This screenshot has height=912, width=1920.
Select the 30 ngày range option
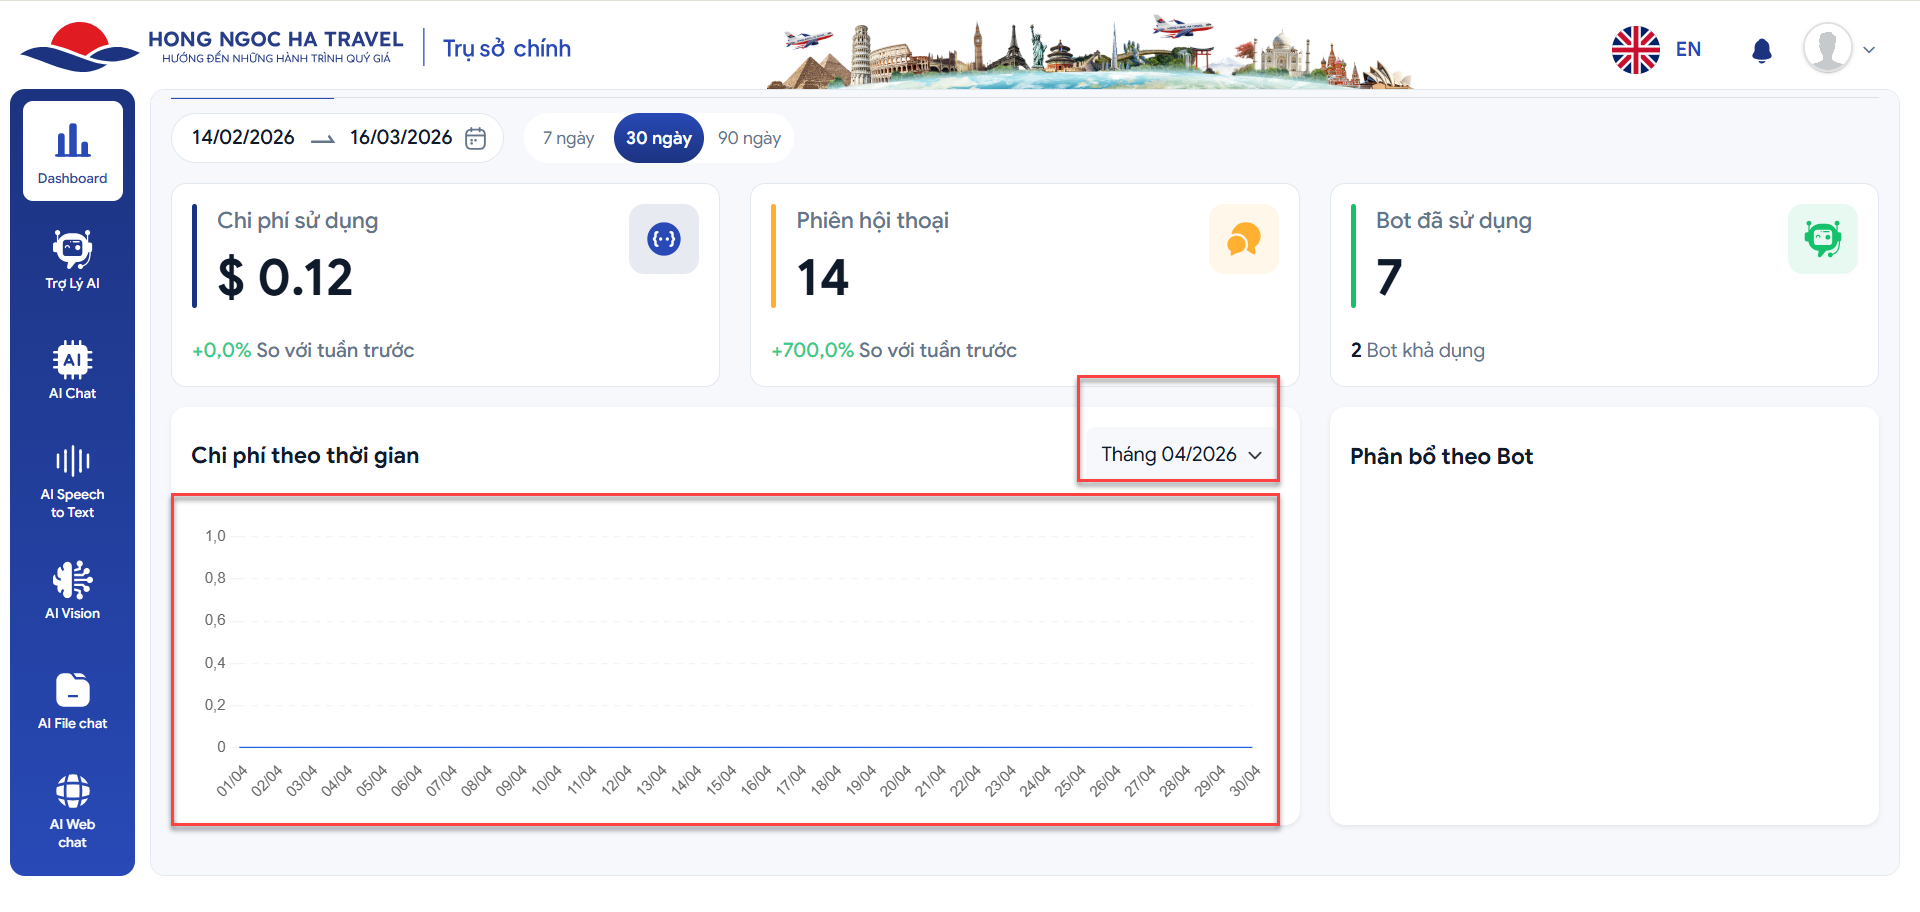coord(658,138)
